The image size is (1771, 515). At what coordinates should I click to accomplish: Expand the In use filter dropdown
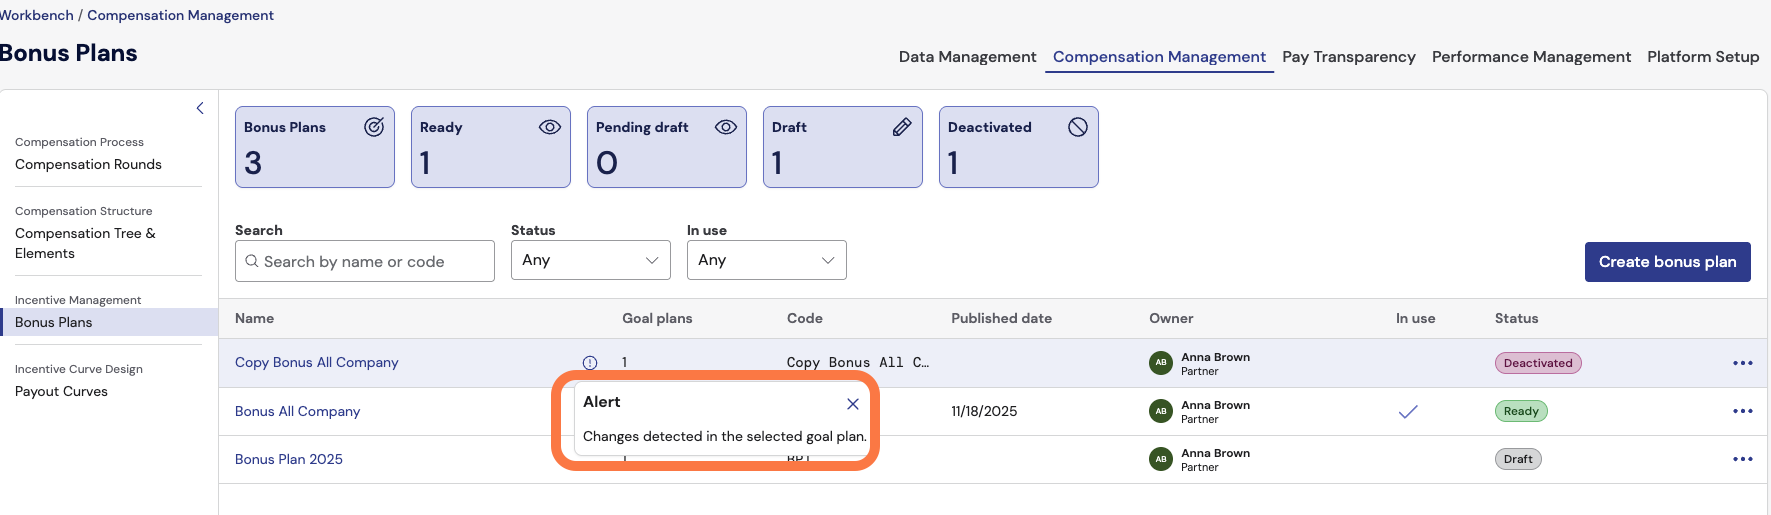coord(766,260)
